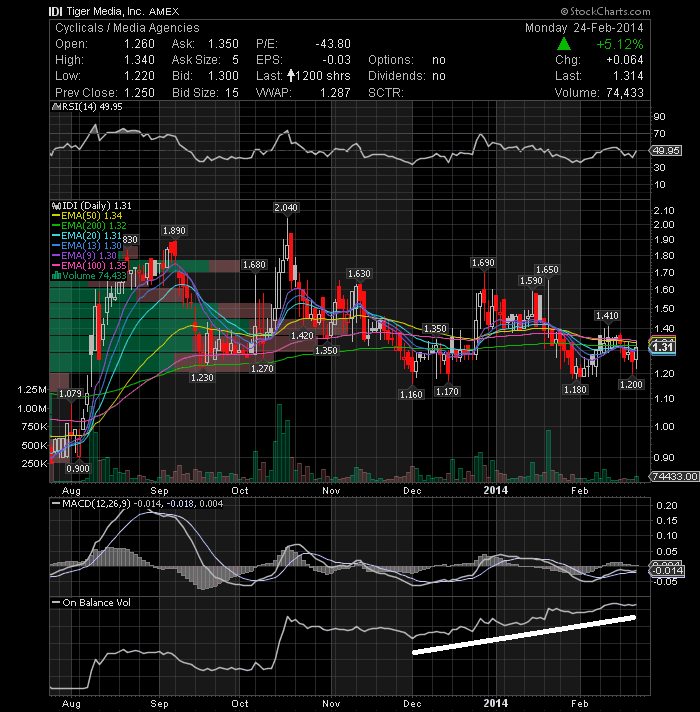700x712 pixels.
Task: Click the 1.170 price low label
Action: point(447,391)
